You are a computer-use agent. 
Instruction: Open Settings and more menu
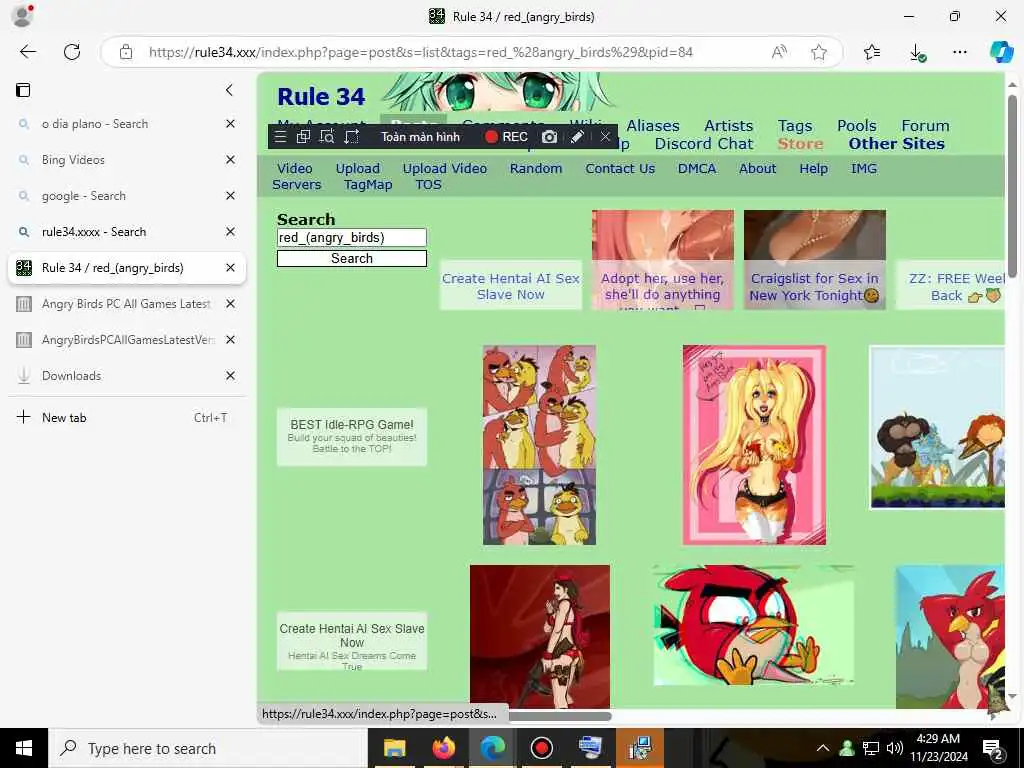[959, 52]
